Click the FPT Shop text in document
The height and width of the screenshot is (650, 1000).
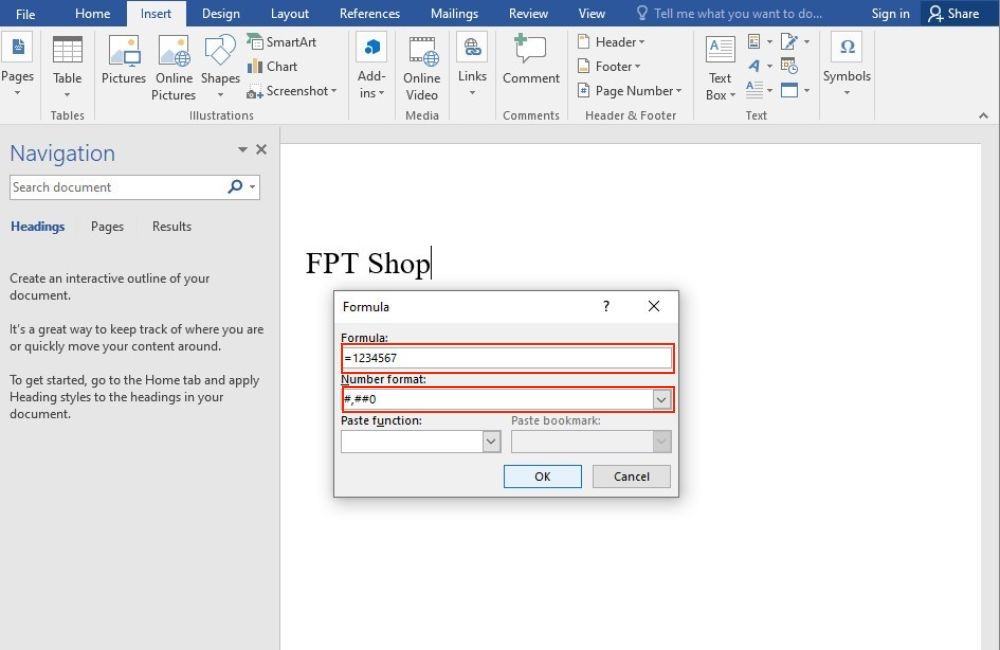click(368, 263)
